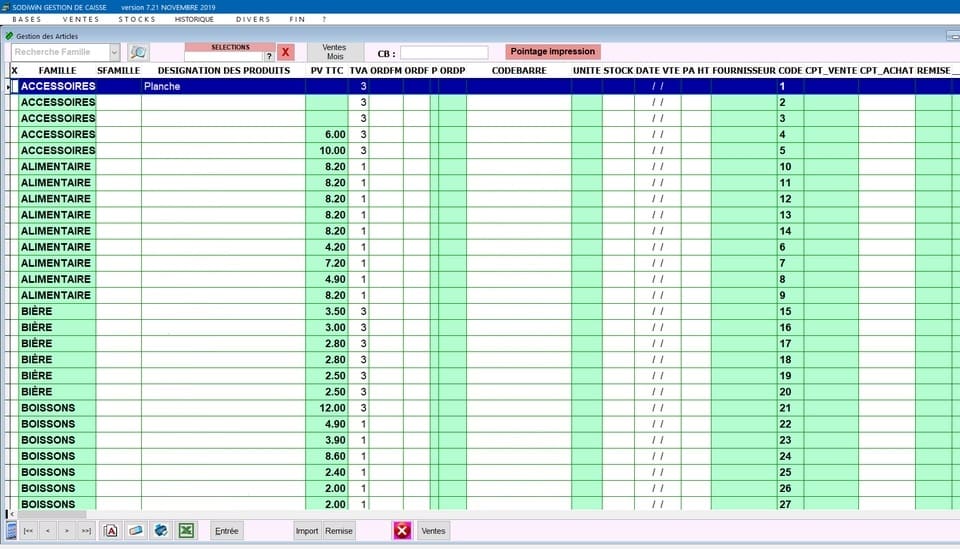Image resolution: width=960 pixels, height=549 pixels.
Task: Close the form with the magenta X icon
Action: pyautogui.click(x=402, y=531)
